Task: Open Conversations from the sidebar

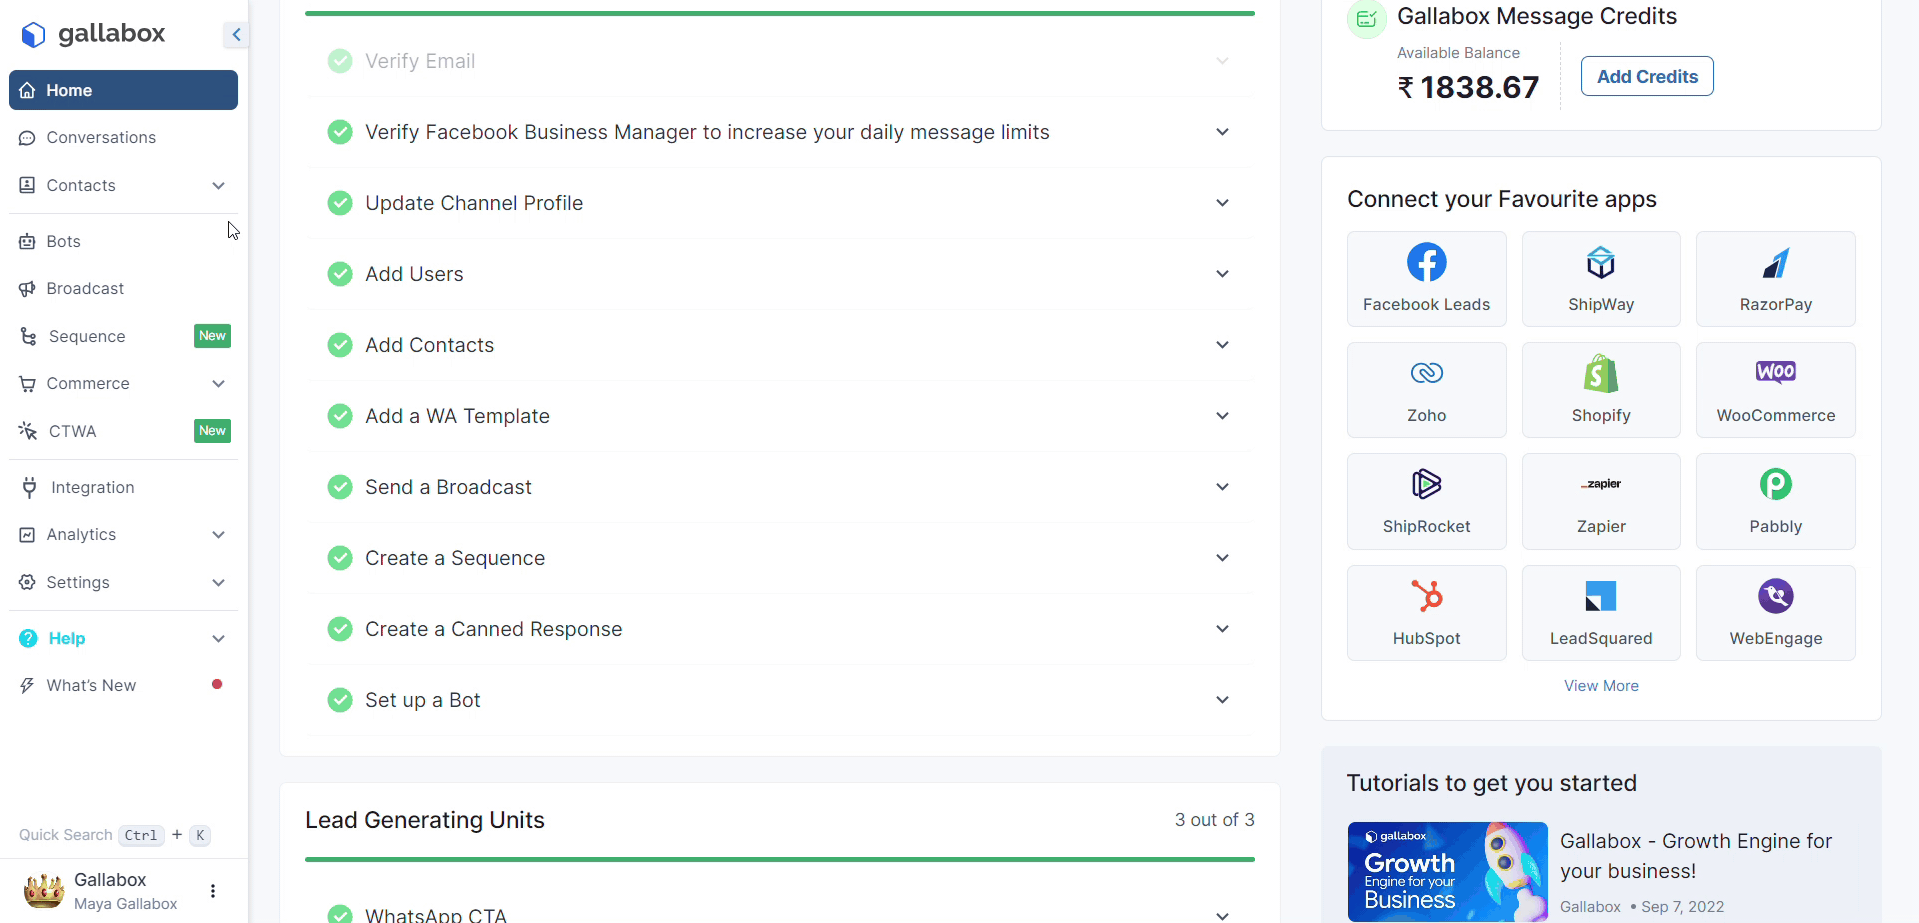Action: tap(101, 138)
